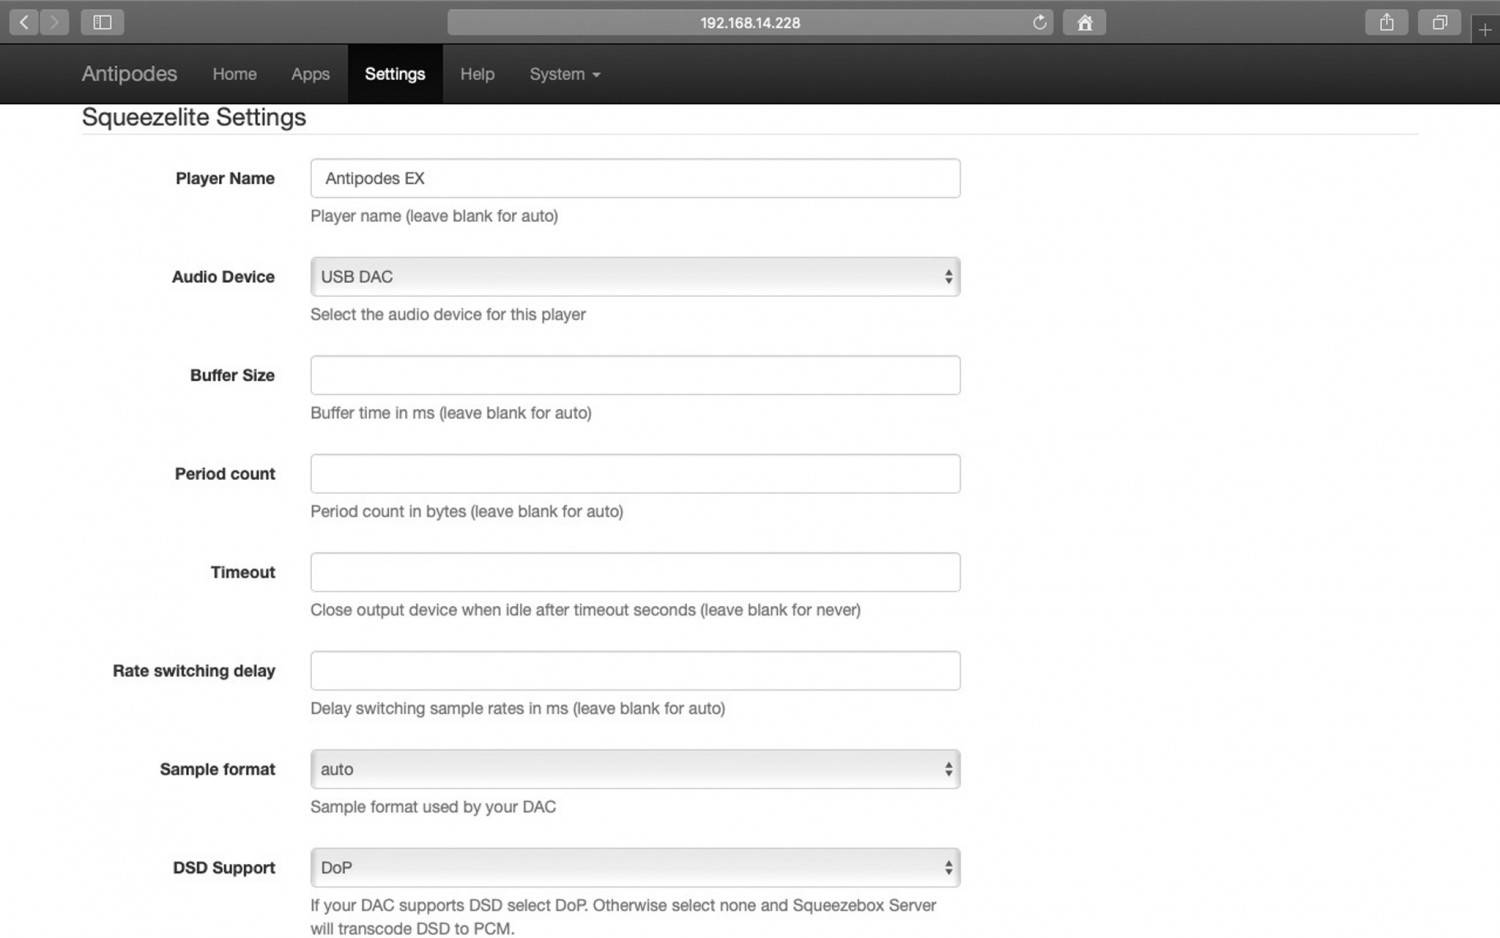The image size is (1500, 938).
Task: Click the Squeezelite Settings heading
Action: (x=194, y=117)
